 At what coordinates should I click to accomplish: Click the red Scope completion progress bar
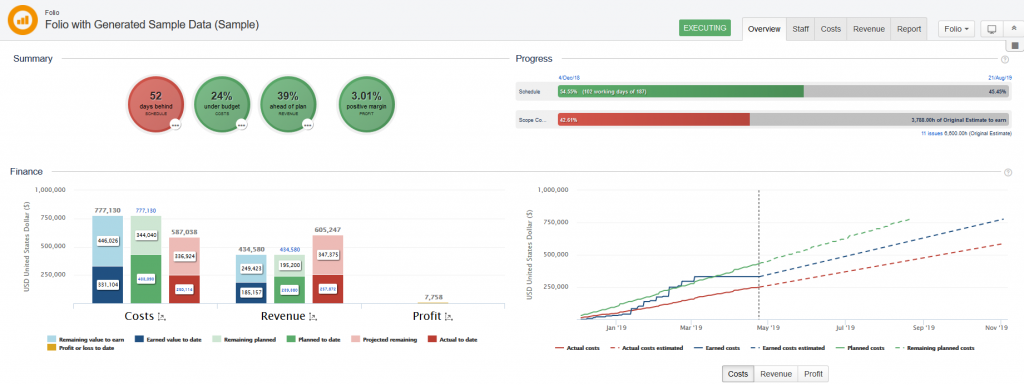coord(654,120)
